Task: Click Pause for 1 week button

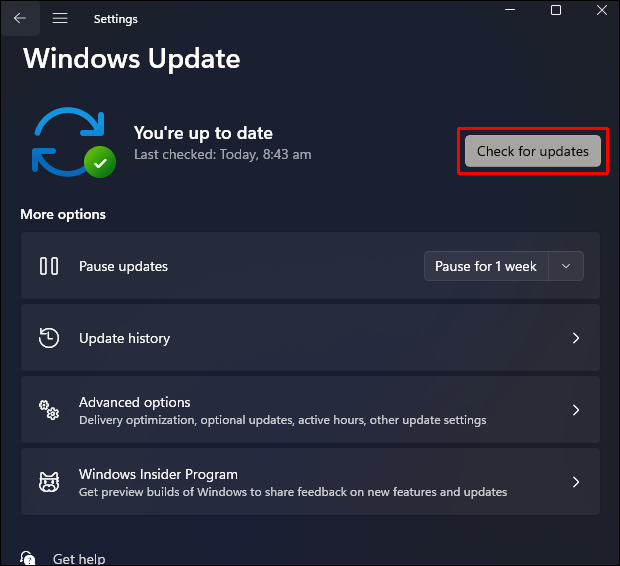Action: [486, 266]
